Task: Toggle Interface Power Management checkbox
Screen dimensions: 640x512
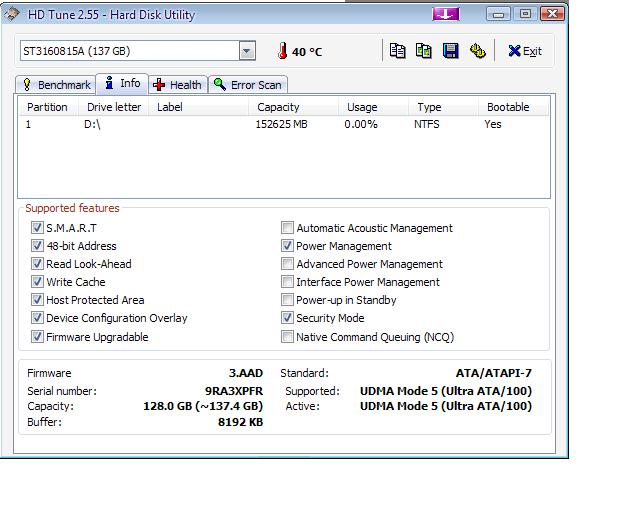Action: tap(287, 282)
